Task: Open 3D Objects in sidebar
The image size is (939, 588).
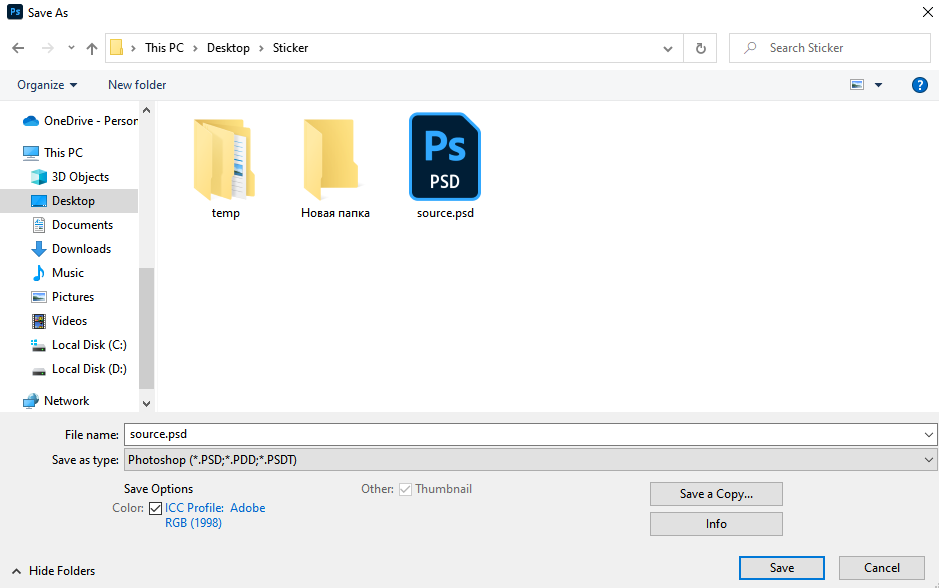Action: 69,177
